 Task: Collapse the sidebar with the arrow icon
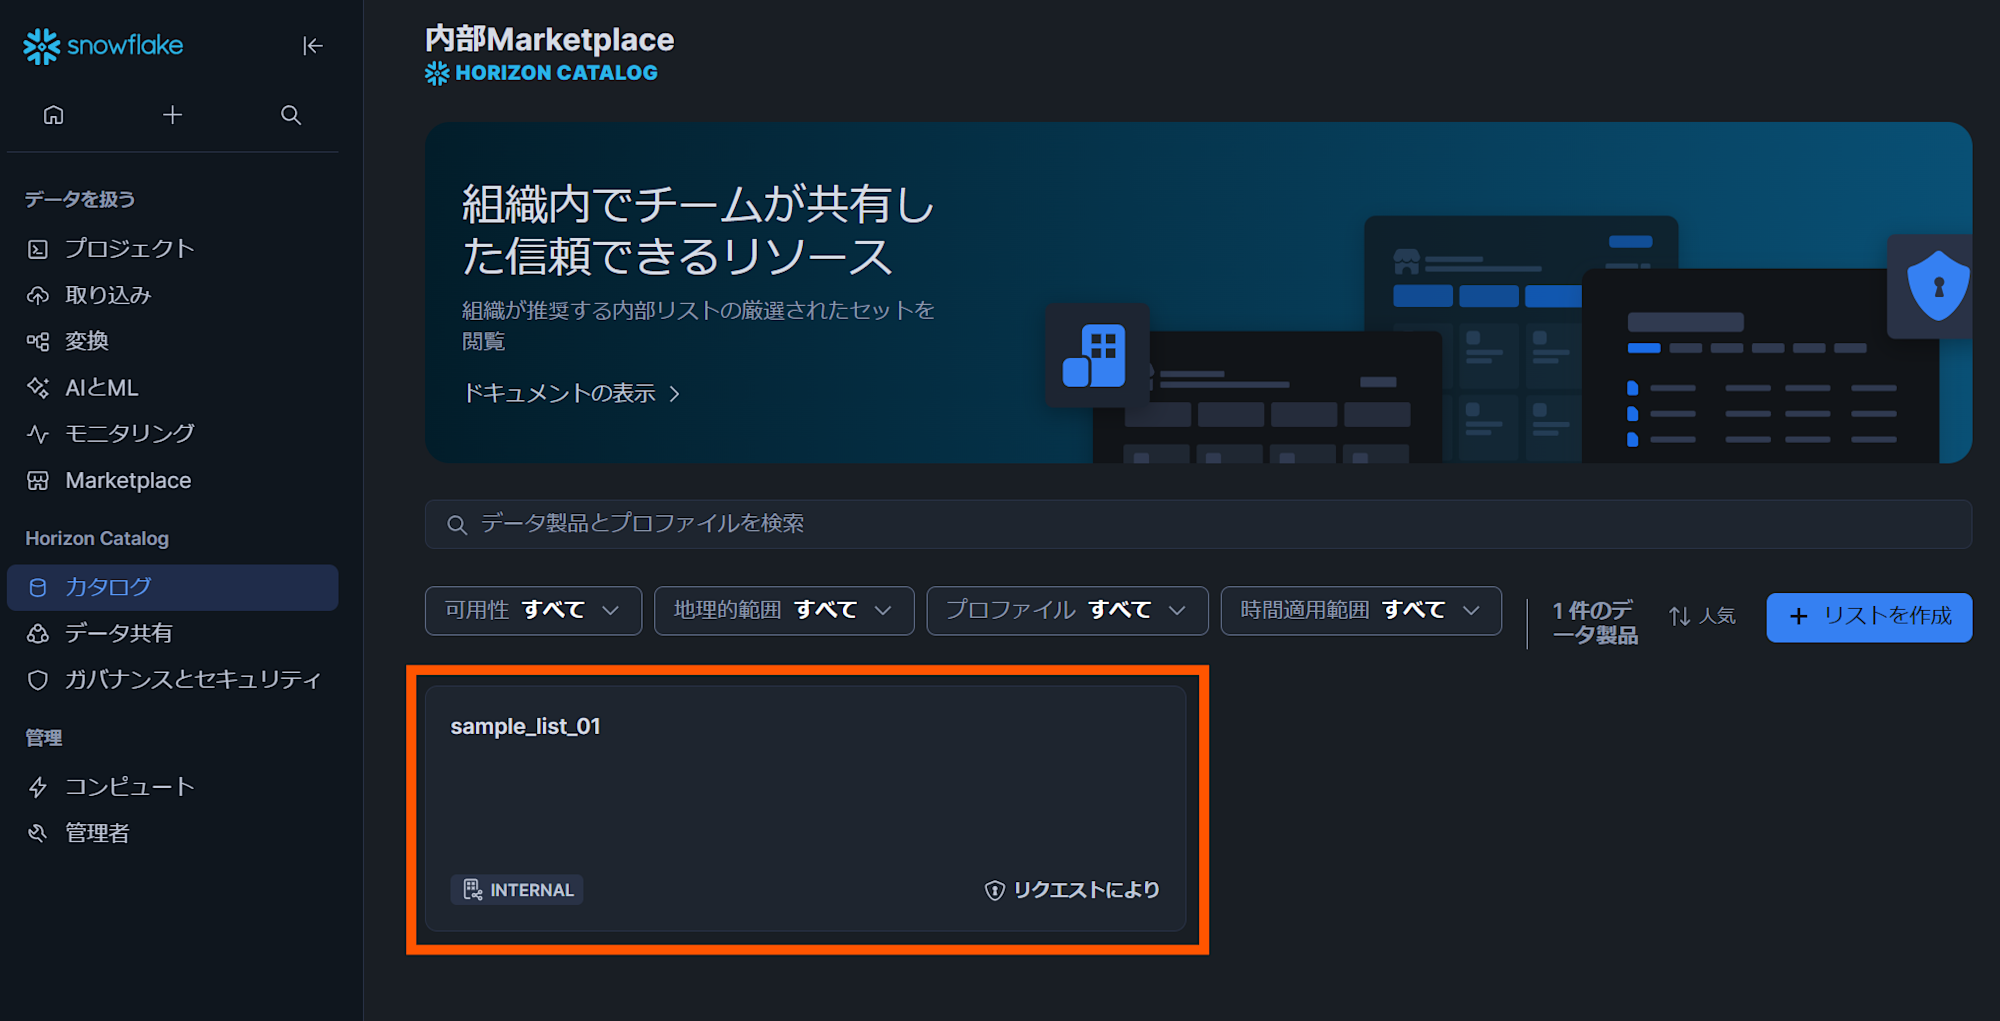(313, 46)
